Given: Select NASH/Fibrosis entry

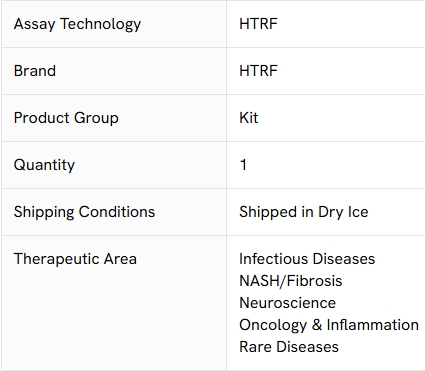Looking at the screenshot, I should pyautogui.click(x=291, y=281).
